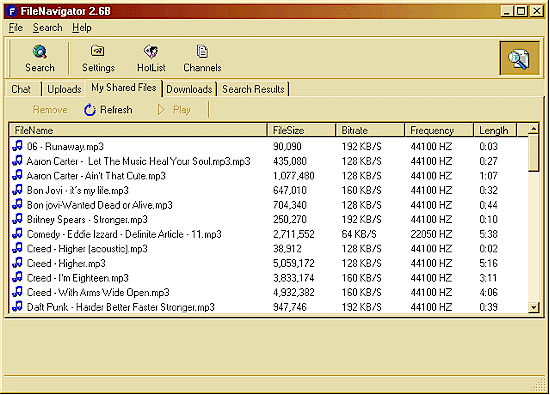
Task: Select the My Shared Files tab
Action: click(x=123, y=88)
